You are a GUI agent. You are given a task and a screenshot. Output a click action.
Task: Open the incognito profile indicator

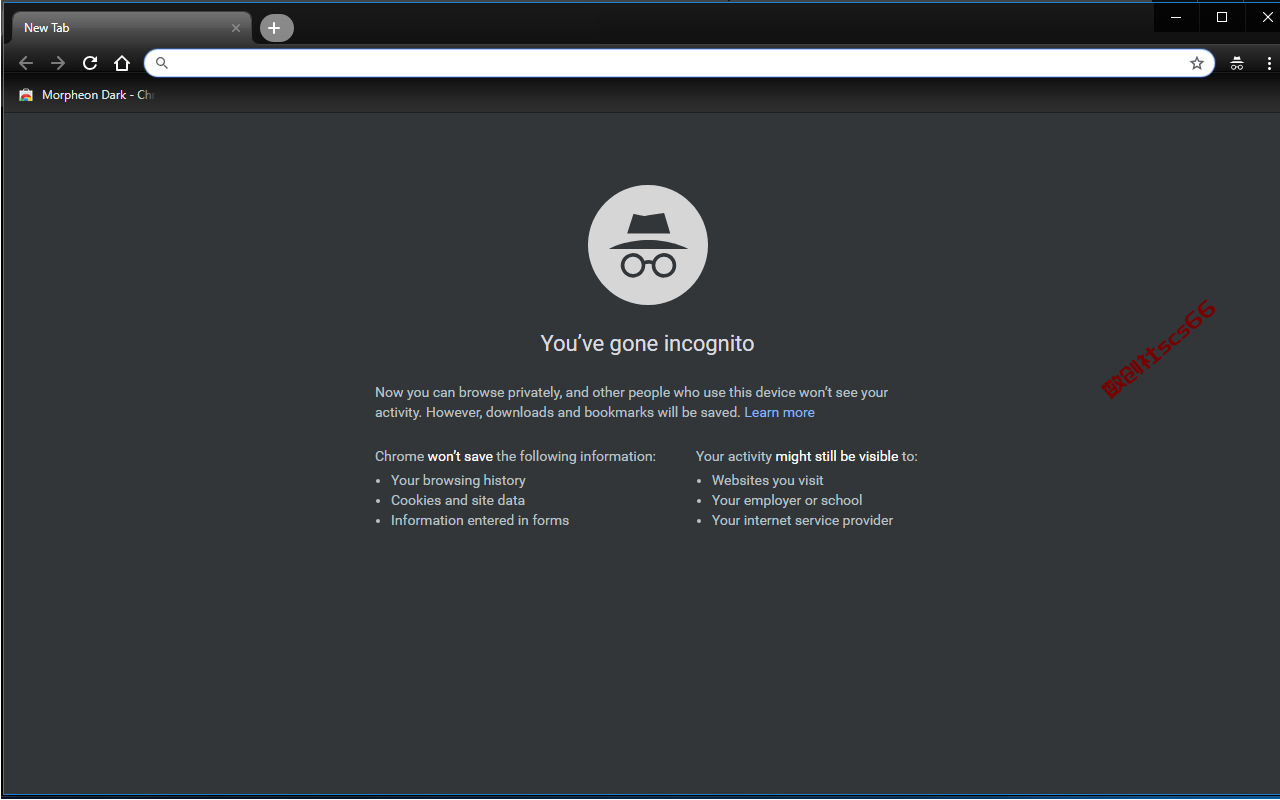(1237, 63)
